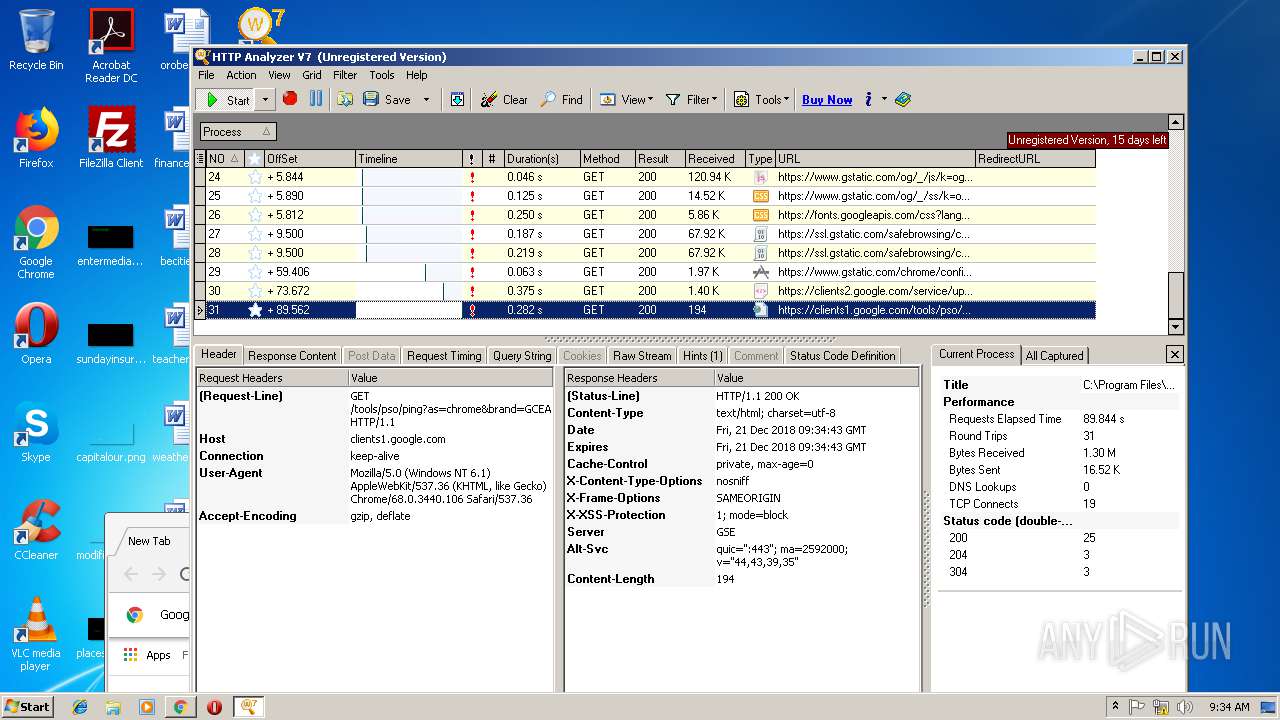Open the Save dropdown arrow

pyautogui.click(x=426, y=100)
